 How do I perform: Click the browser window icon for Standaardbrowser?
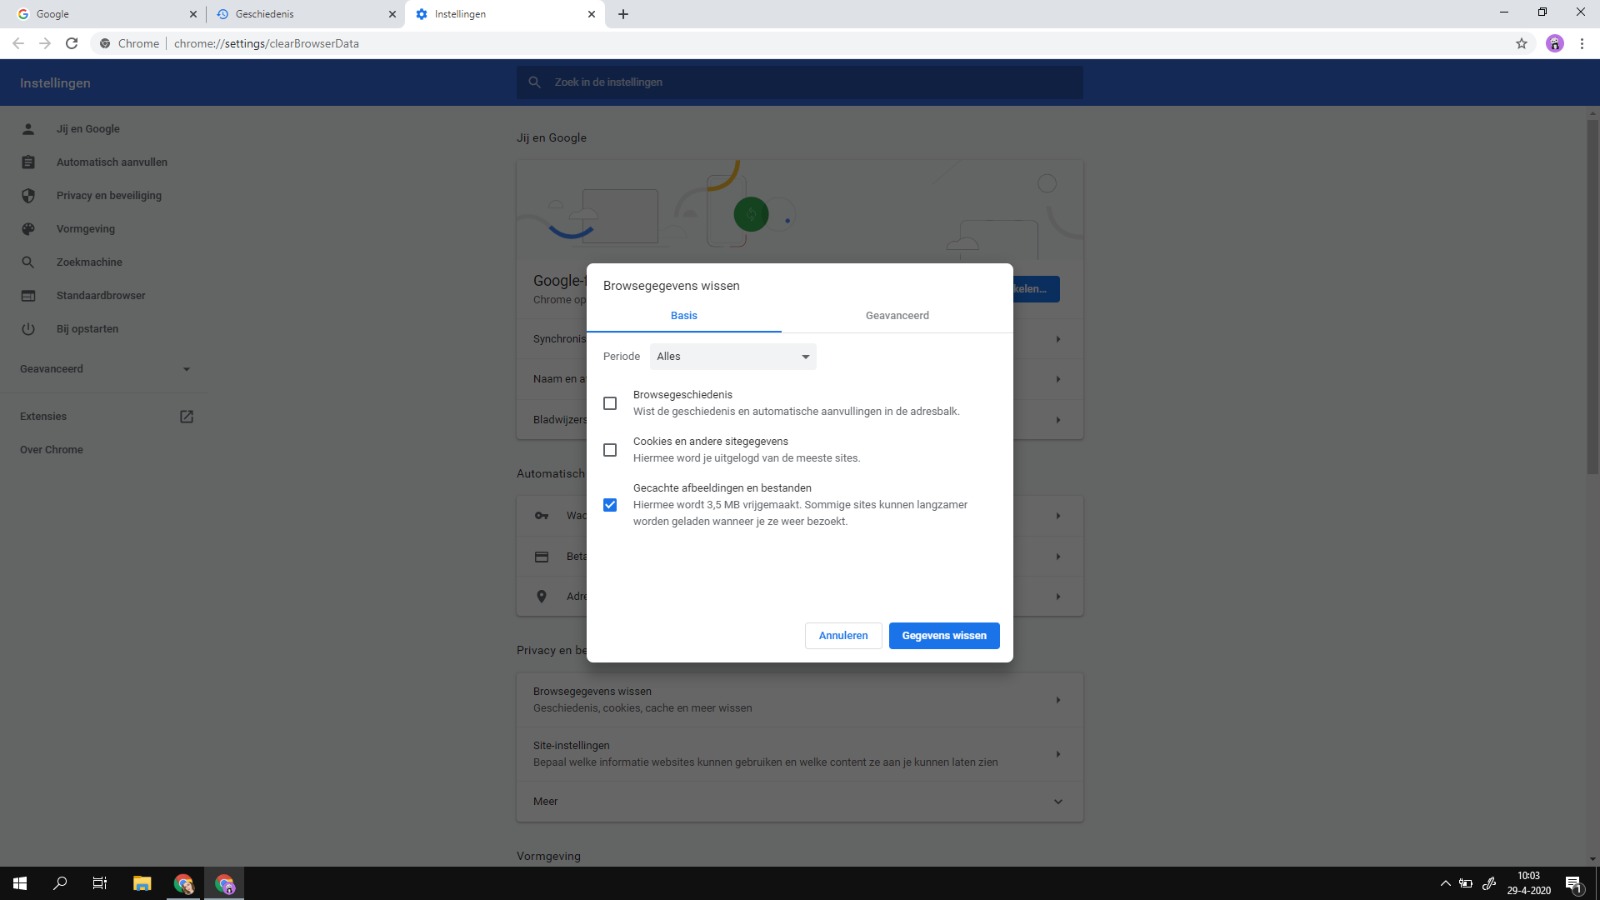pyautogui.click(x=28, y=296)
